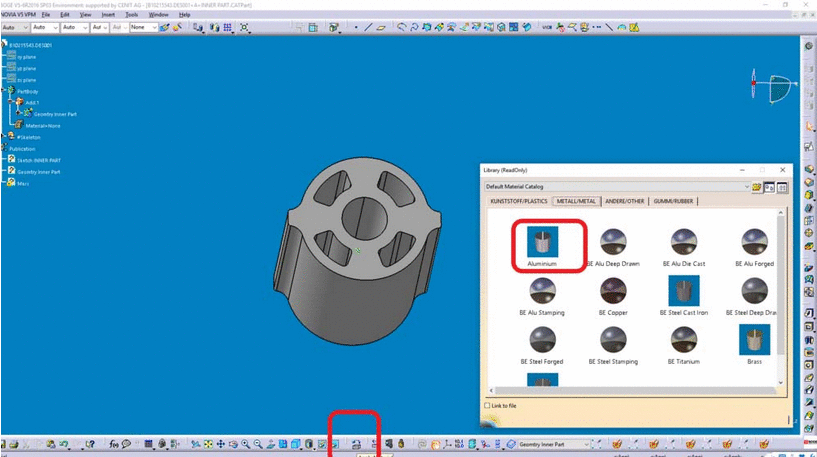The image size is (817, 457).
Task: Expand the PartBody tree node
Action: pyautogui.click(x=4, y=91)
